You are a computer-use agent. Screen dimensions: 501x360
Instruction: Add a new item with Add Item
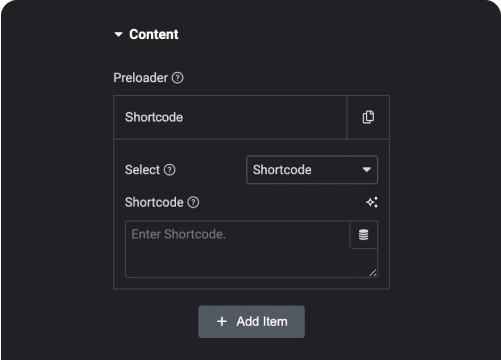coord(251,322)
